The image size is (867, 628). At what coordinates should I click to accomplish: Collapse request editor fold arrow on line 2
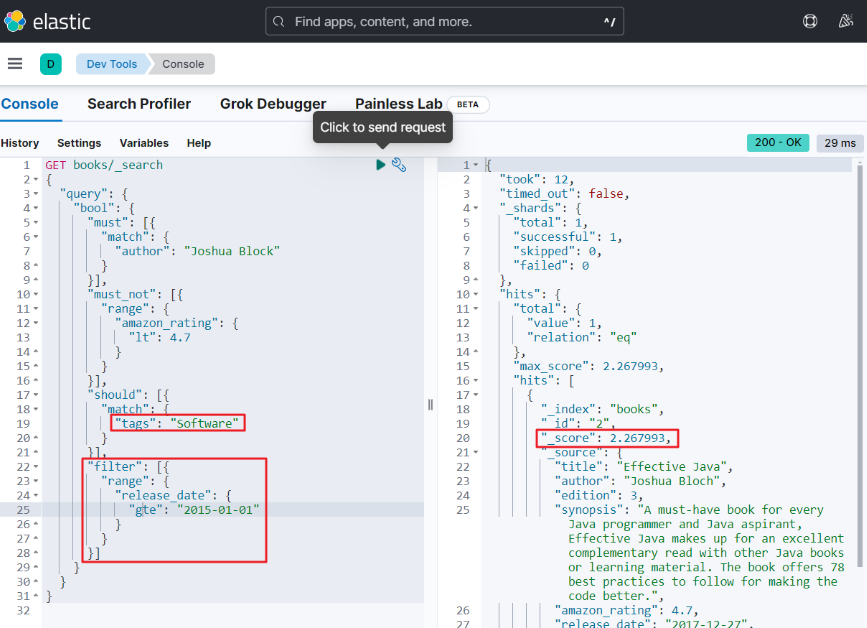pyautogui.click(x=36, y=180)
